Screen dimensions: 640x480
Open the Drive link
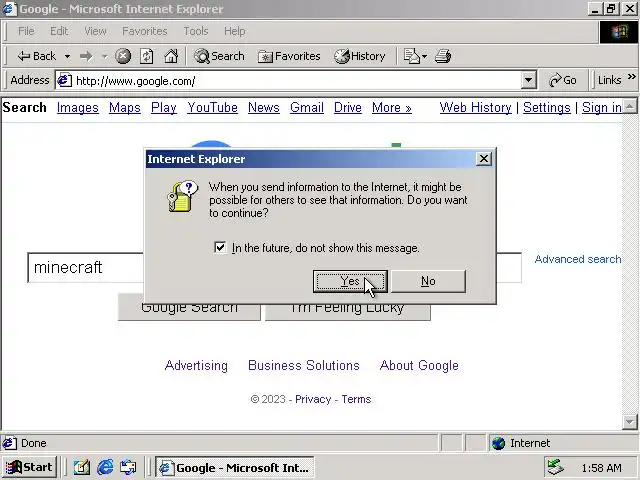click(x=348, y=107)
